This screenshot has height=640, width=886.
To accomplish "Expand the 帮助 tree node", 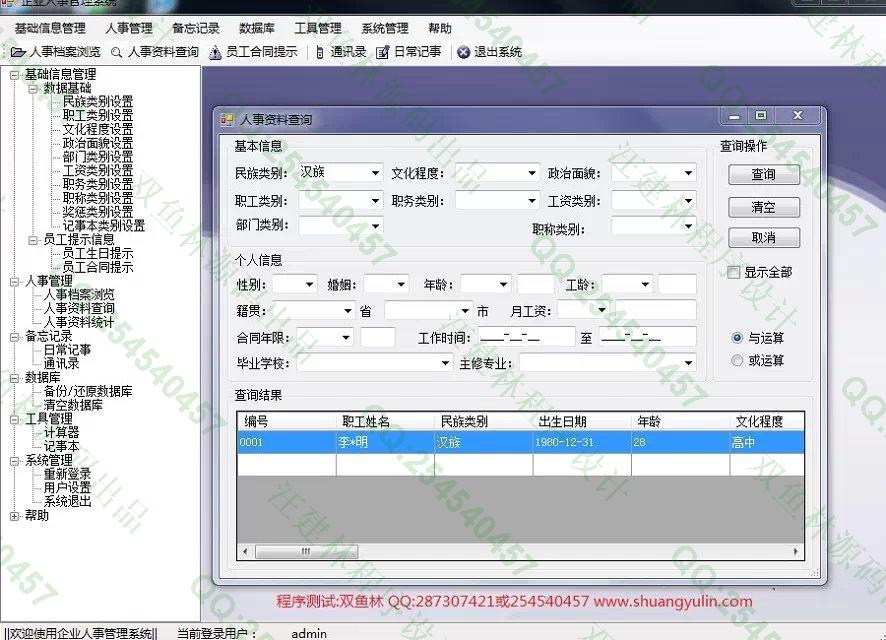I will (14, 516).
